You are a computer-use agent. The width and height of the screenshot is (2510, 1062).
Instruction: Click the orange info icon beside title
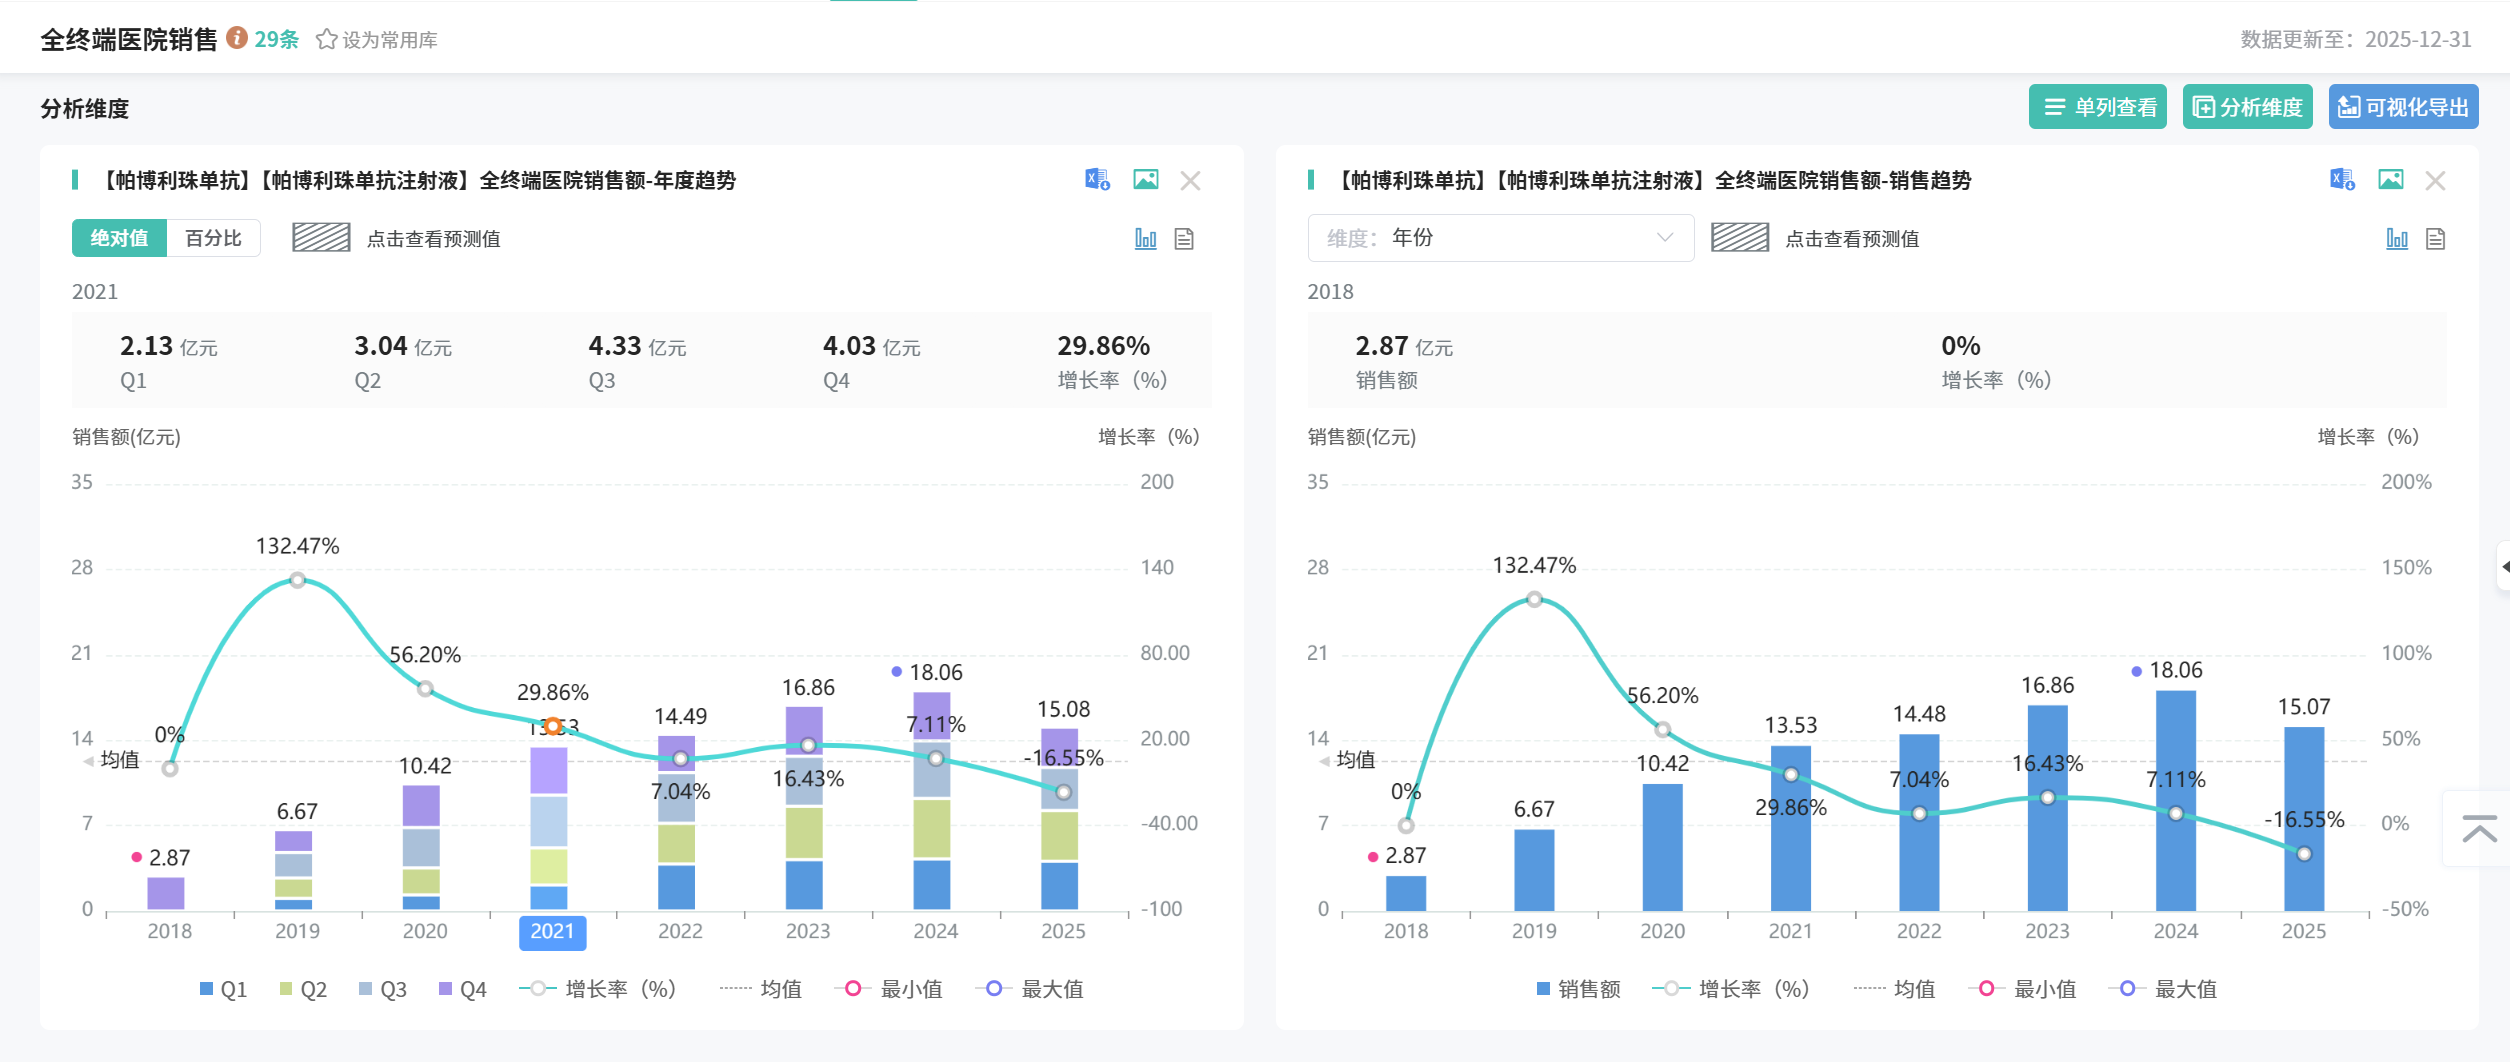click(237, 38)
